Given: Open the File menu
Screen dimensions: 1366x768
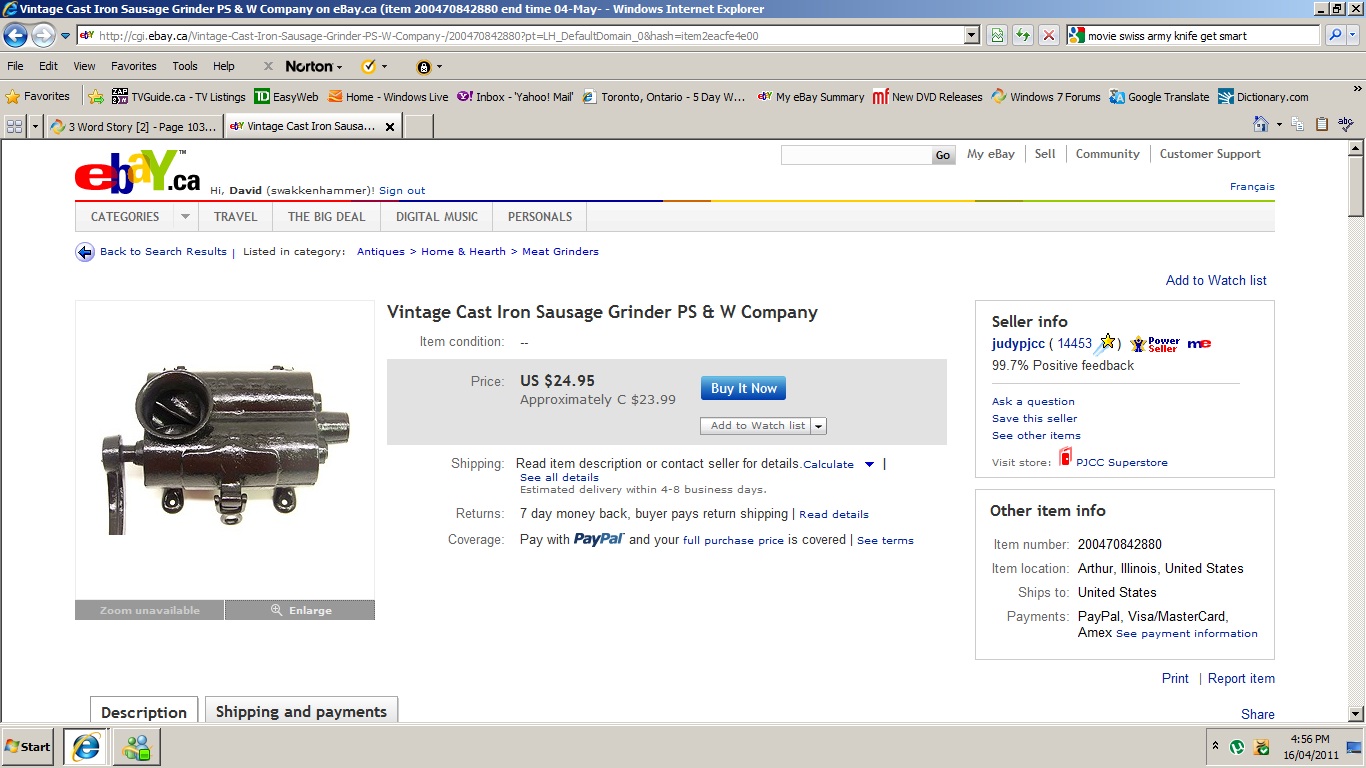Looking at the screenshot, I should point(15,66).
